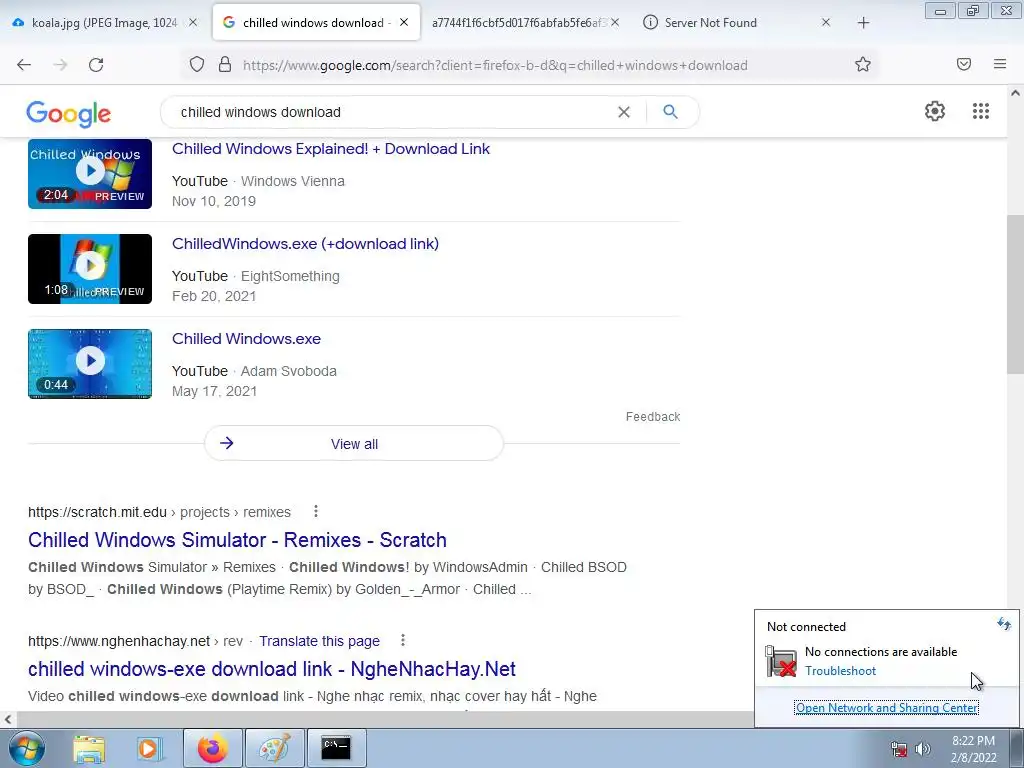This screenshot has width=1024, height=768.
Task: Click refresh icon in network flyout
Action: tap(1004, 624)
